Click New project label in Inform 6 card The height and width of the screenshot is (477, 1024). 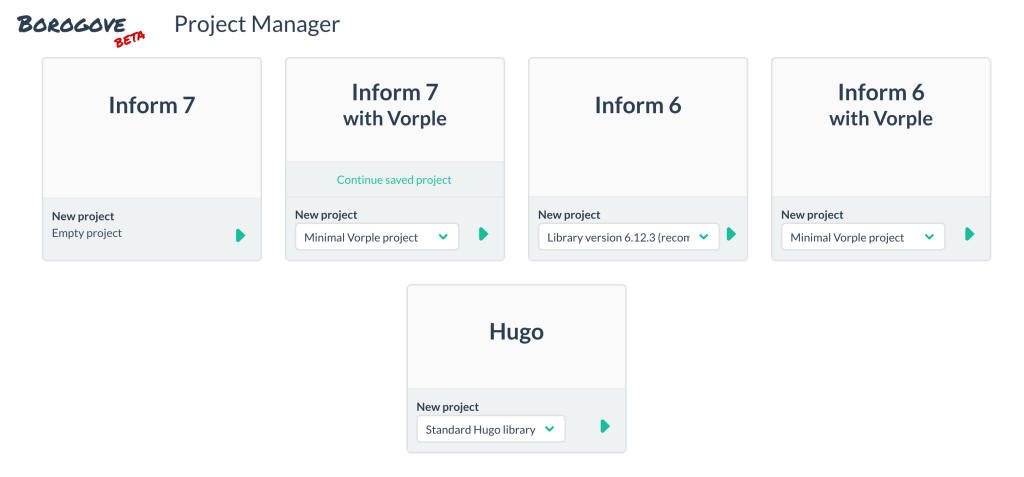(569, 215)
